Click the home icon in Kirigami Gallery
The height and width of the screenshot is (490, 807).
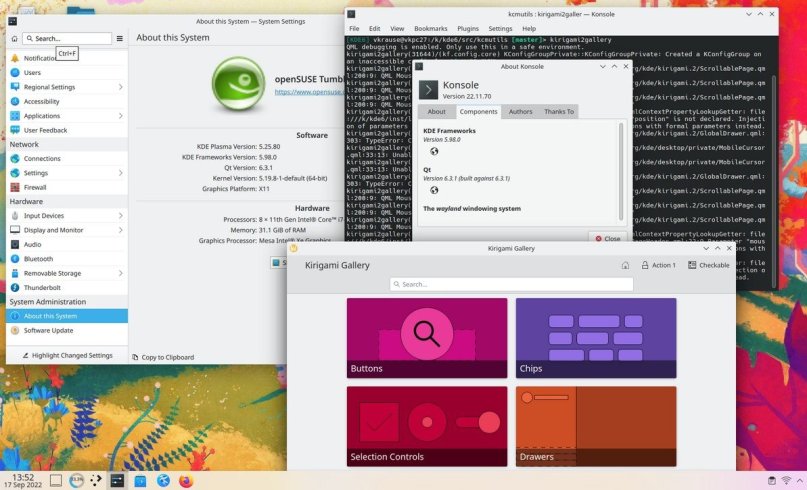point(625,265)
